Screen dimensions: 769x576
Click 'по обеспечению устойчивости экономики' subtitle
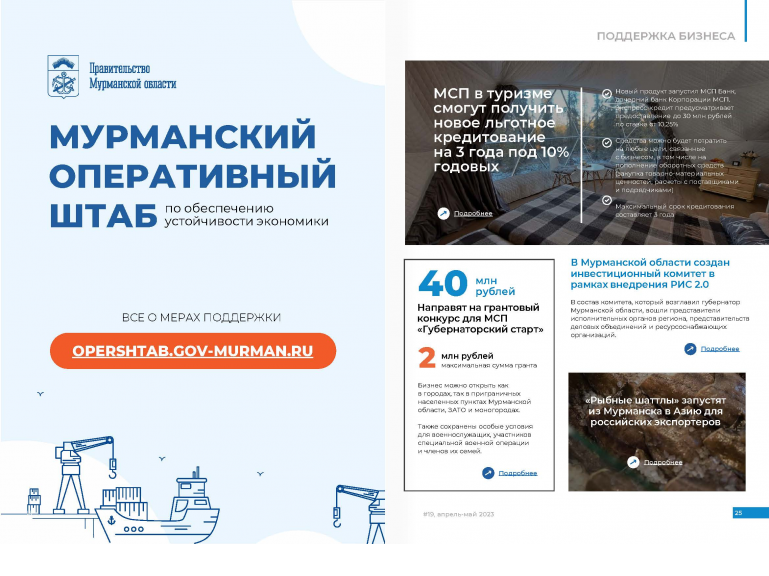click(x=246, y=215)
